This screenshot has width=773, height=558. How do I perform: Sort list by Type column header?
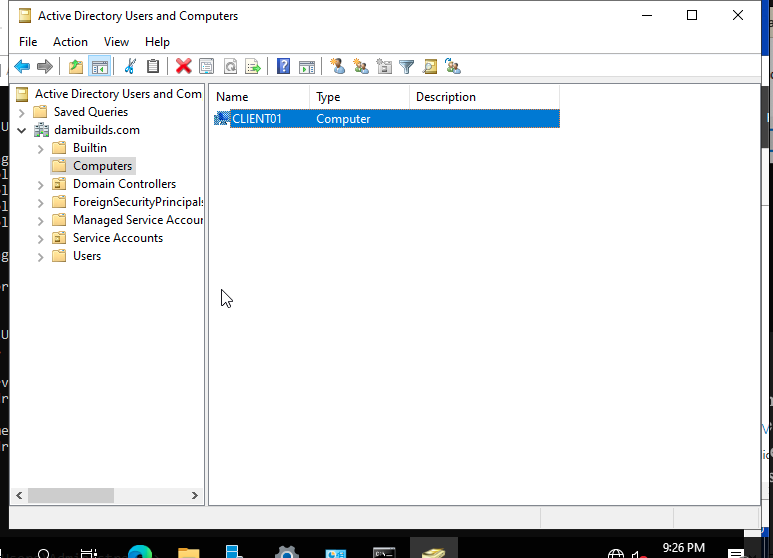359,97
